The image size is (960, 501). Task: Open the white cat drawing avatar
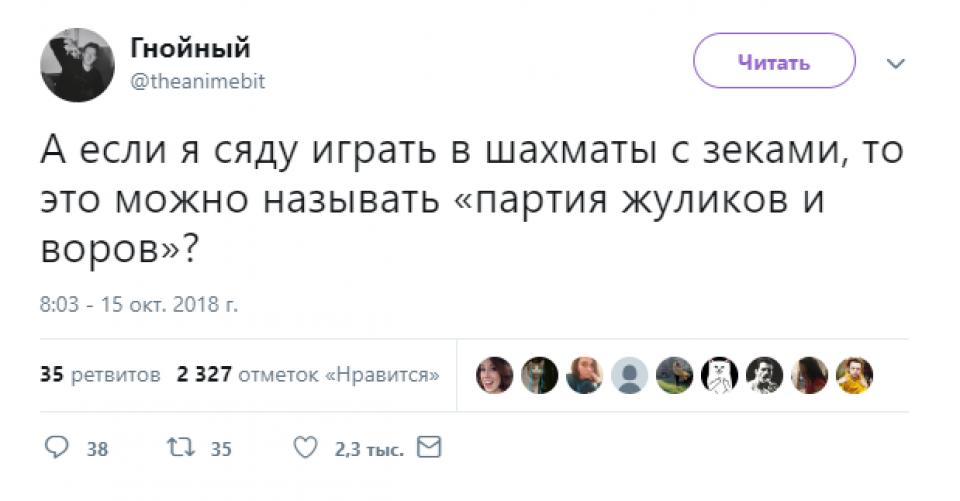[719, 375]
